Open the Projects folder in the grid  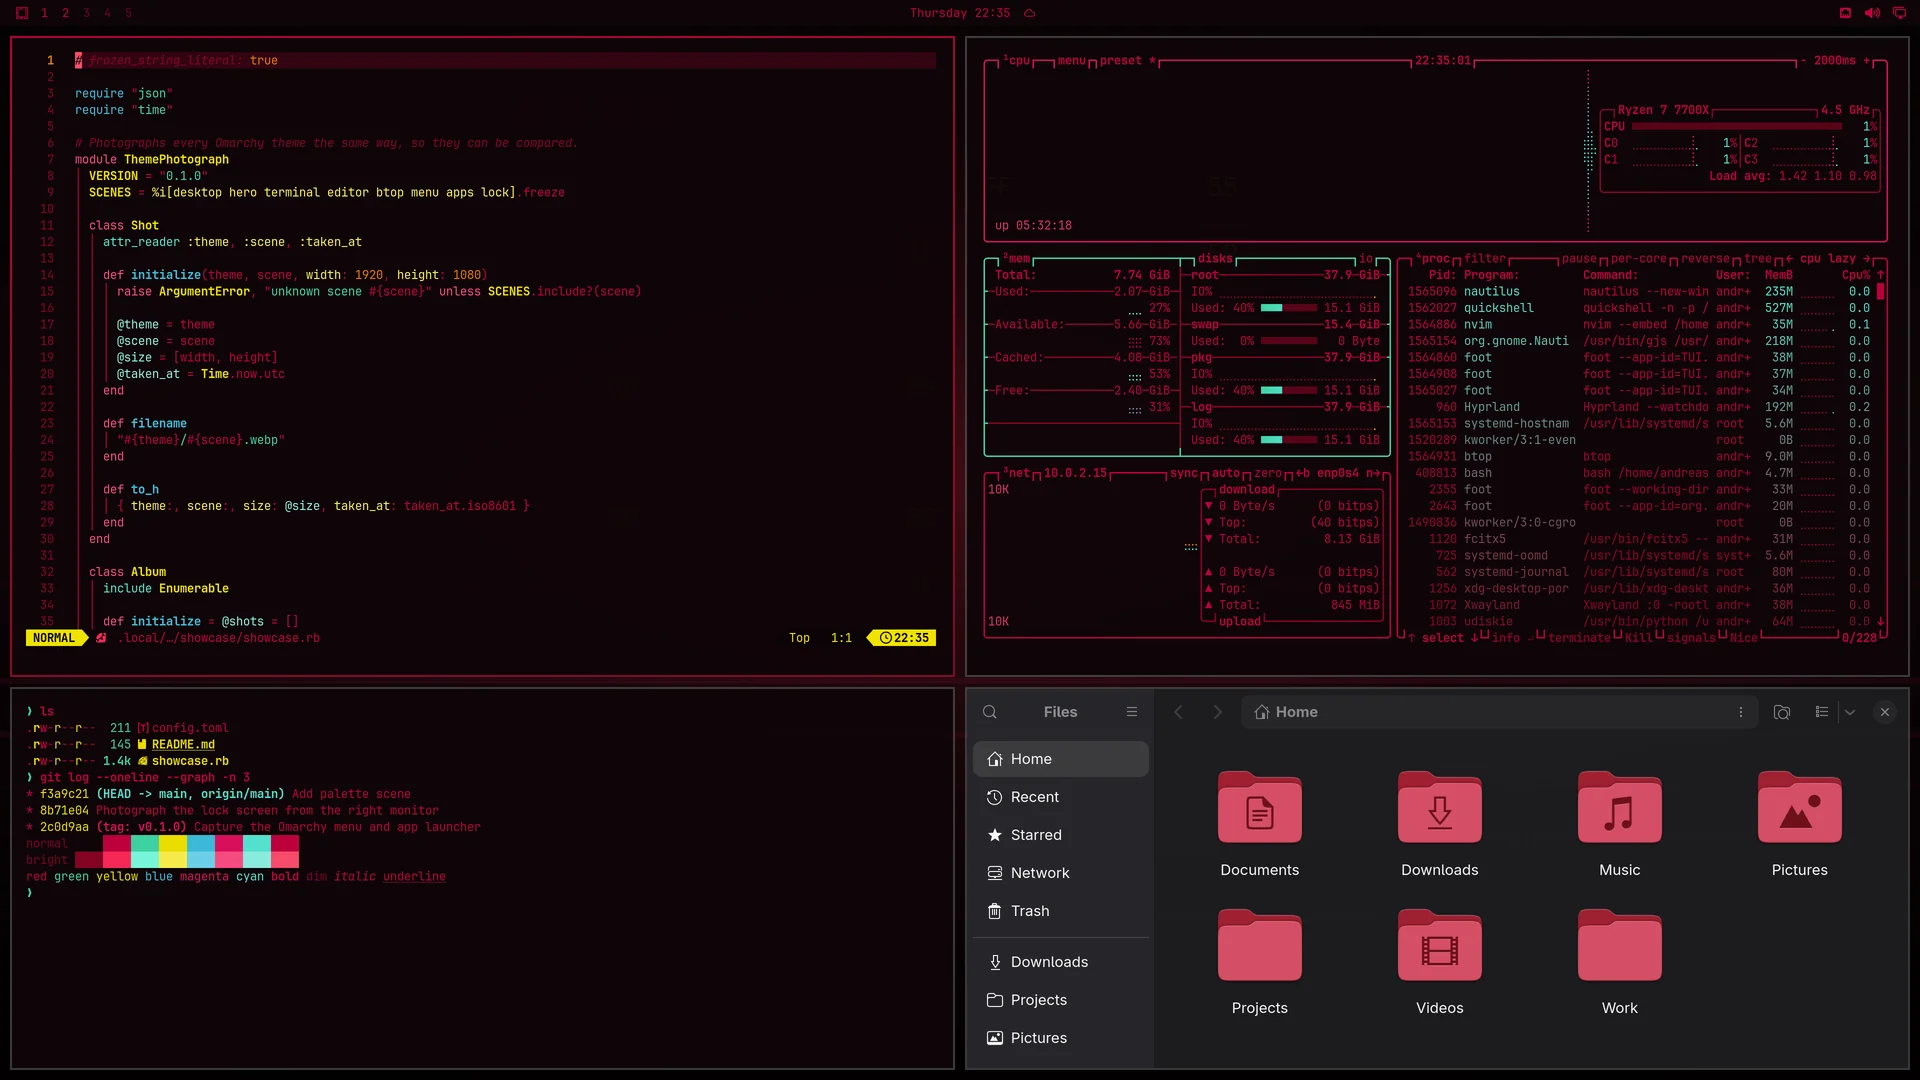click(x=1259, y=946)
